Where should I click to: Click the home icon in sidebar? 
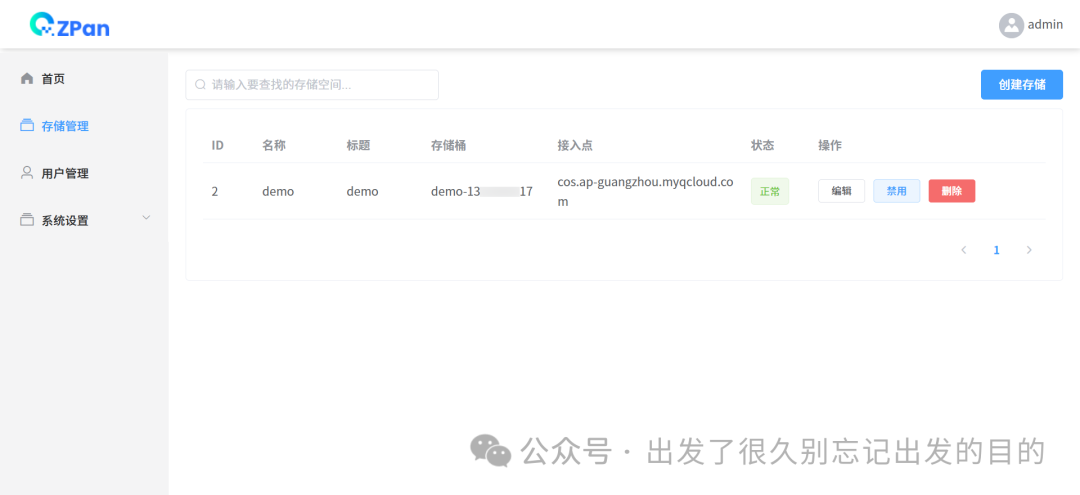click(27, 79)
